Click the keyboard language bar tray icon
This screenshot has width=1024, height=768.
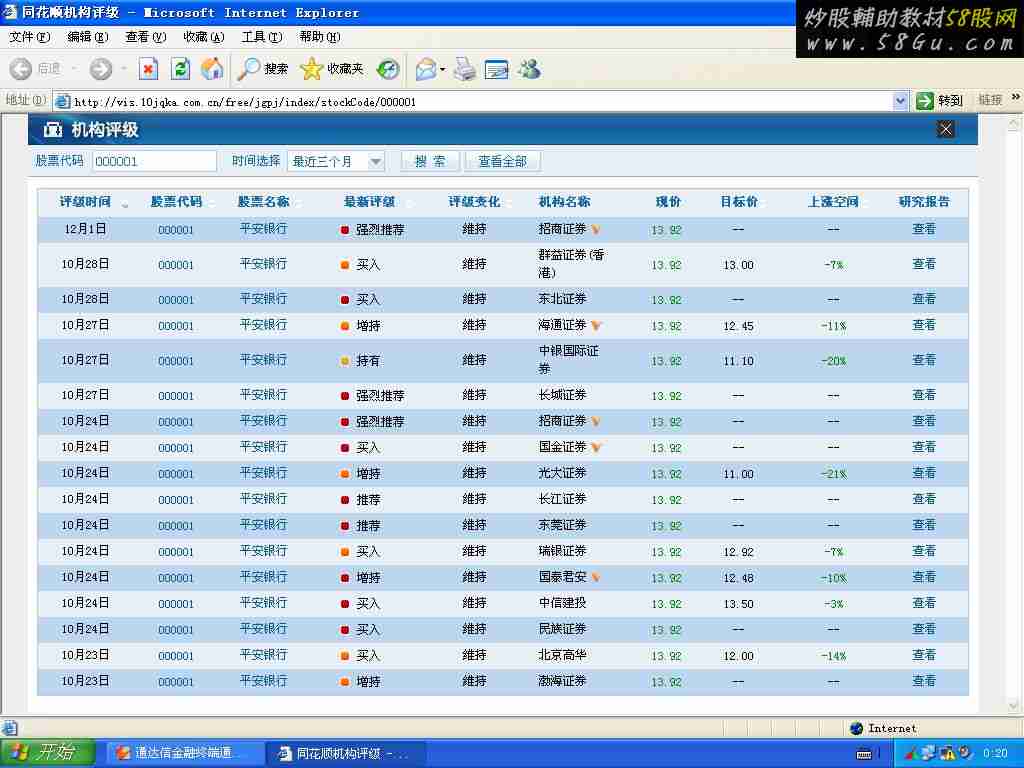click(x=864, y=754)
